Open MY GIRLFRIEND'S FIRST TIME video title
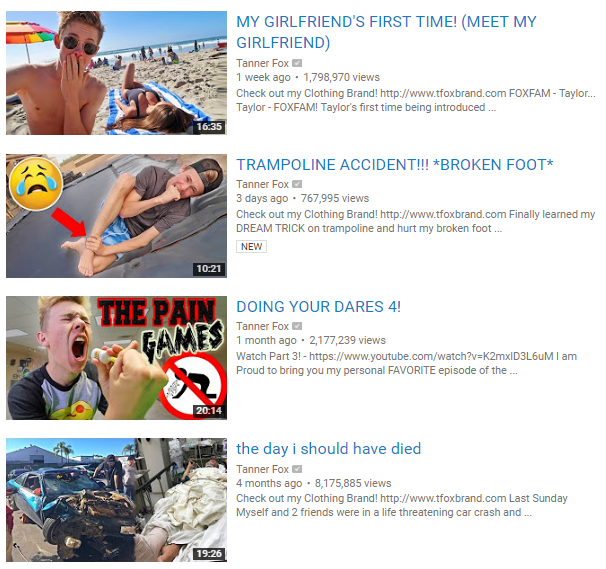Viewport: 606px width, 569px height. (x=386, y=32)
